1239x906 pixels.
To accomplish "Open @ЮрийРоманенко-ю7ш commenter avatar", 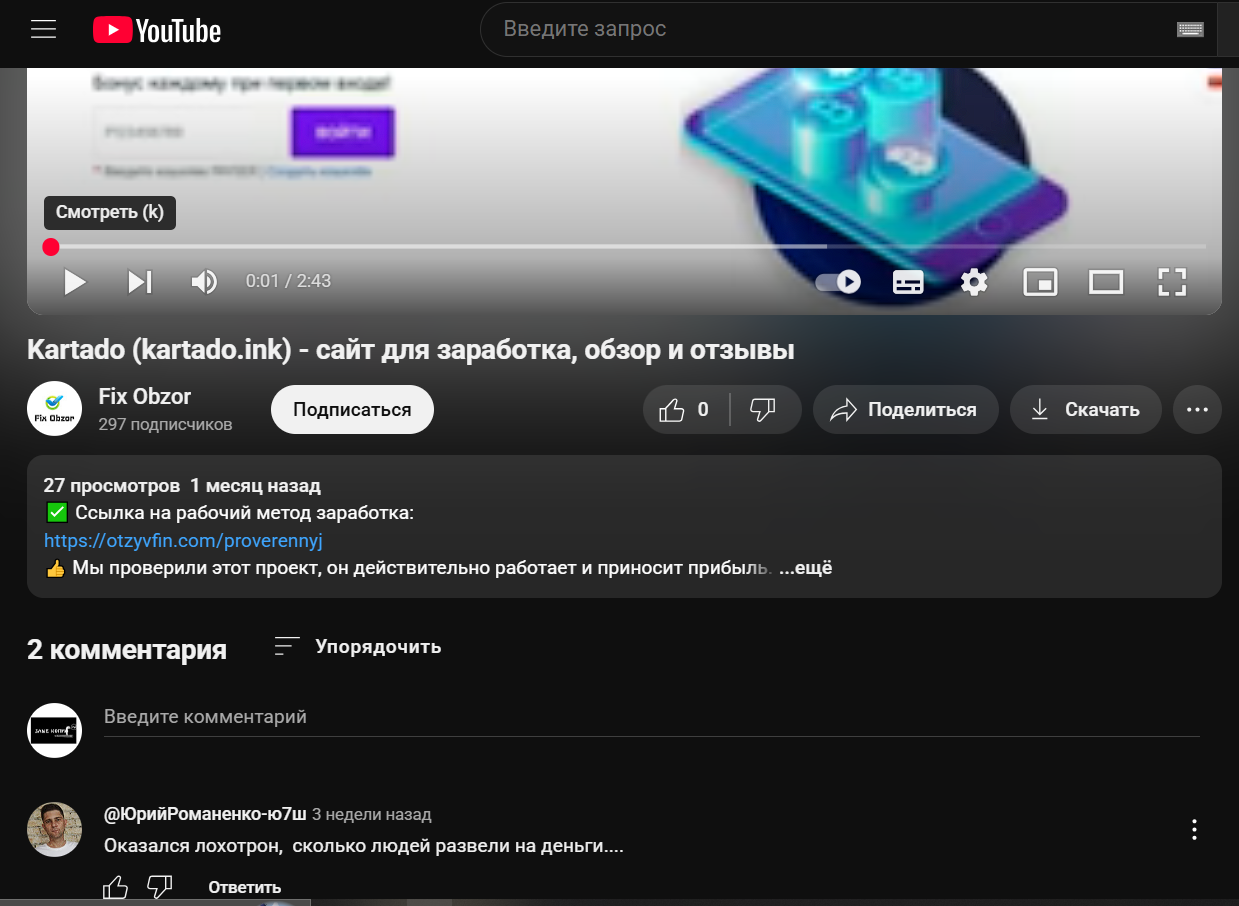I will tap(54, 829).
